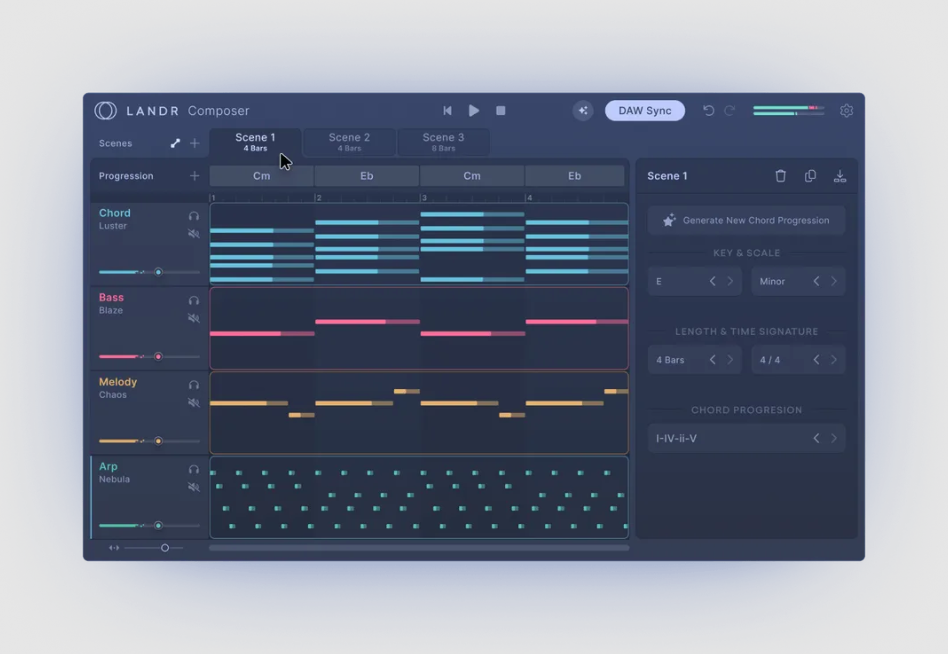This screenshot has height=654, width=948.
Task: Duplicate Scene 1 using copy icon
Action: pos(810,176)
